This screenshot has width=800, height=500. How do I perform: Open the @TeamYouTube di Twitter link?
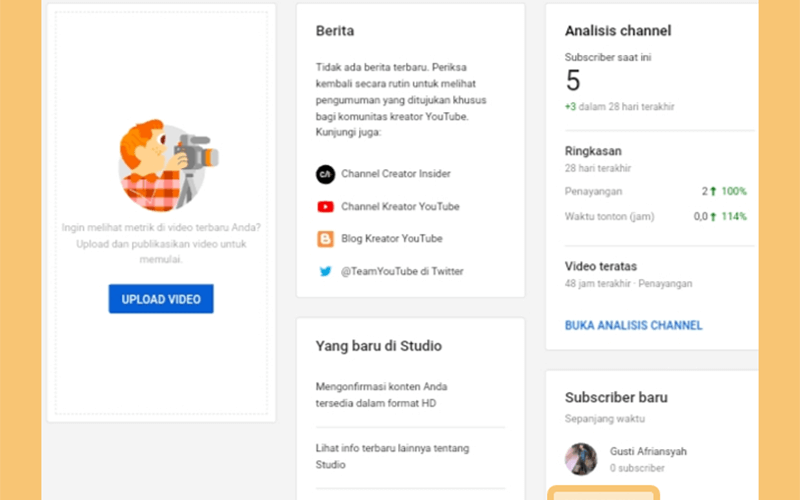[402, 271]
